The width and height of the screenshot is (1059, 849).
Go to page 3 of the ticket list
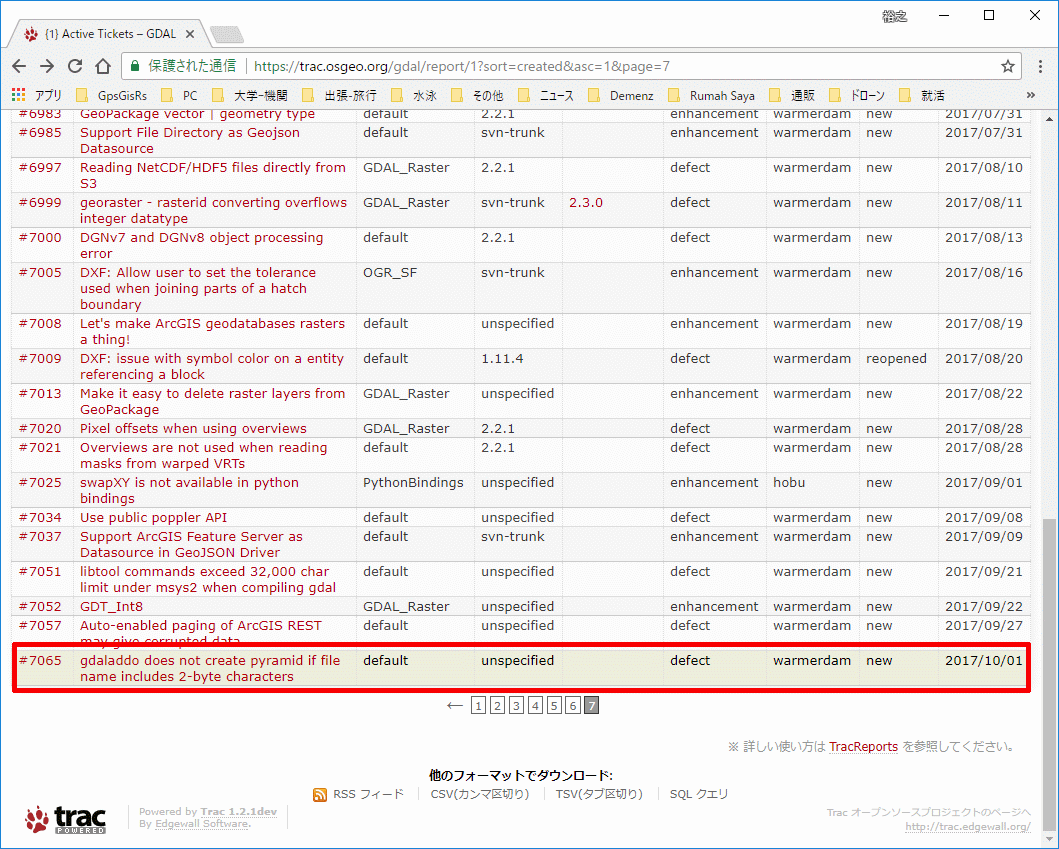pyautogui.click(x=516, y=705)
